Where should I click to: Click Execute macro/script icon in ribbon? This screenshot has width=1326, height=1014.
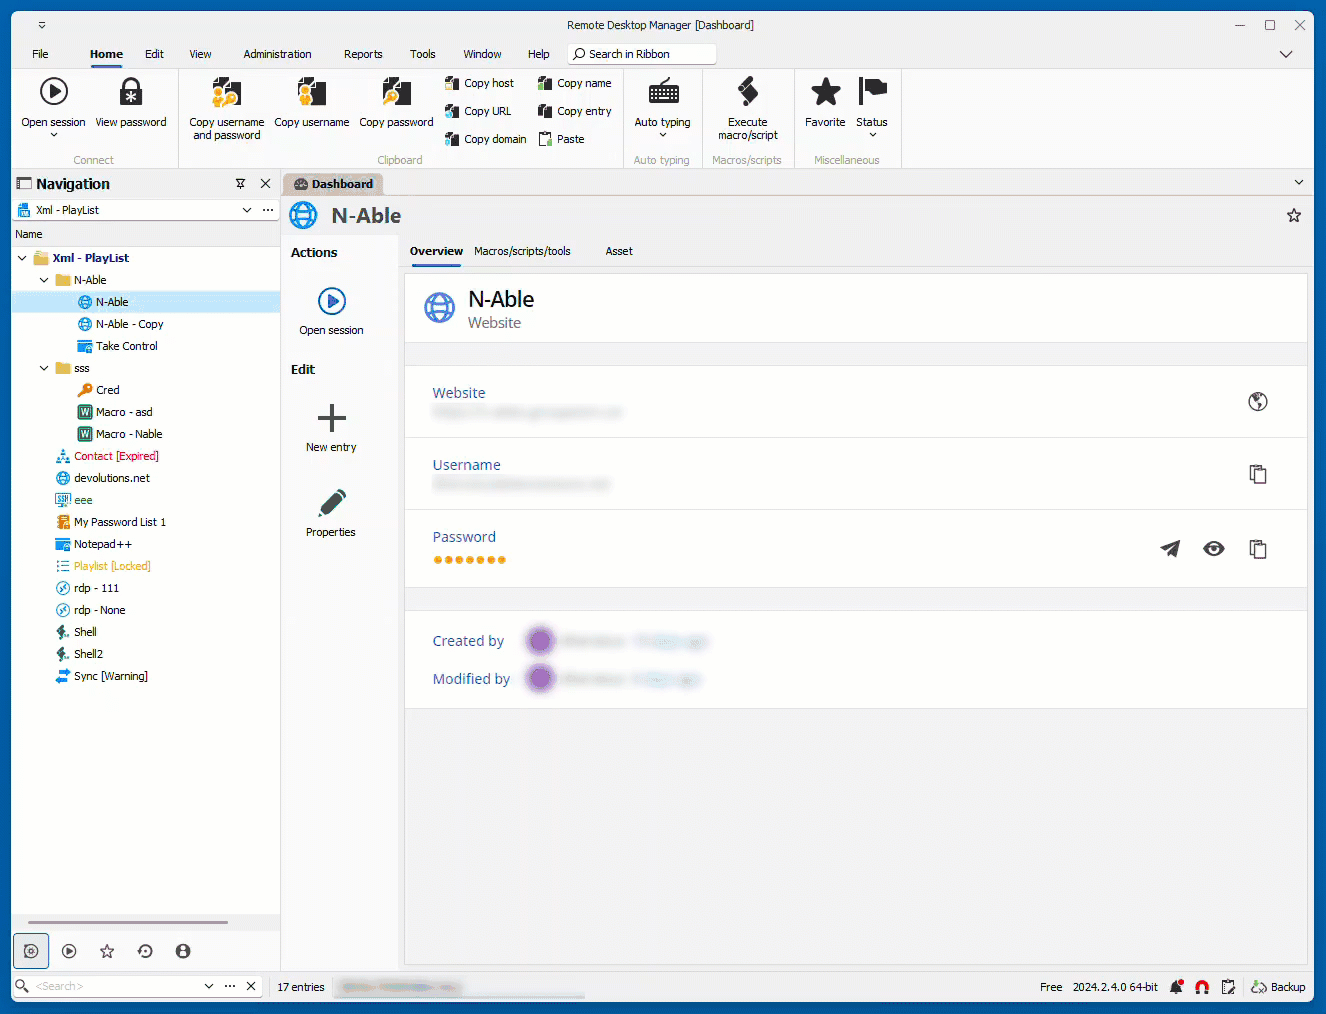[x=747, y=92]
